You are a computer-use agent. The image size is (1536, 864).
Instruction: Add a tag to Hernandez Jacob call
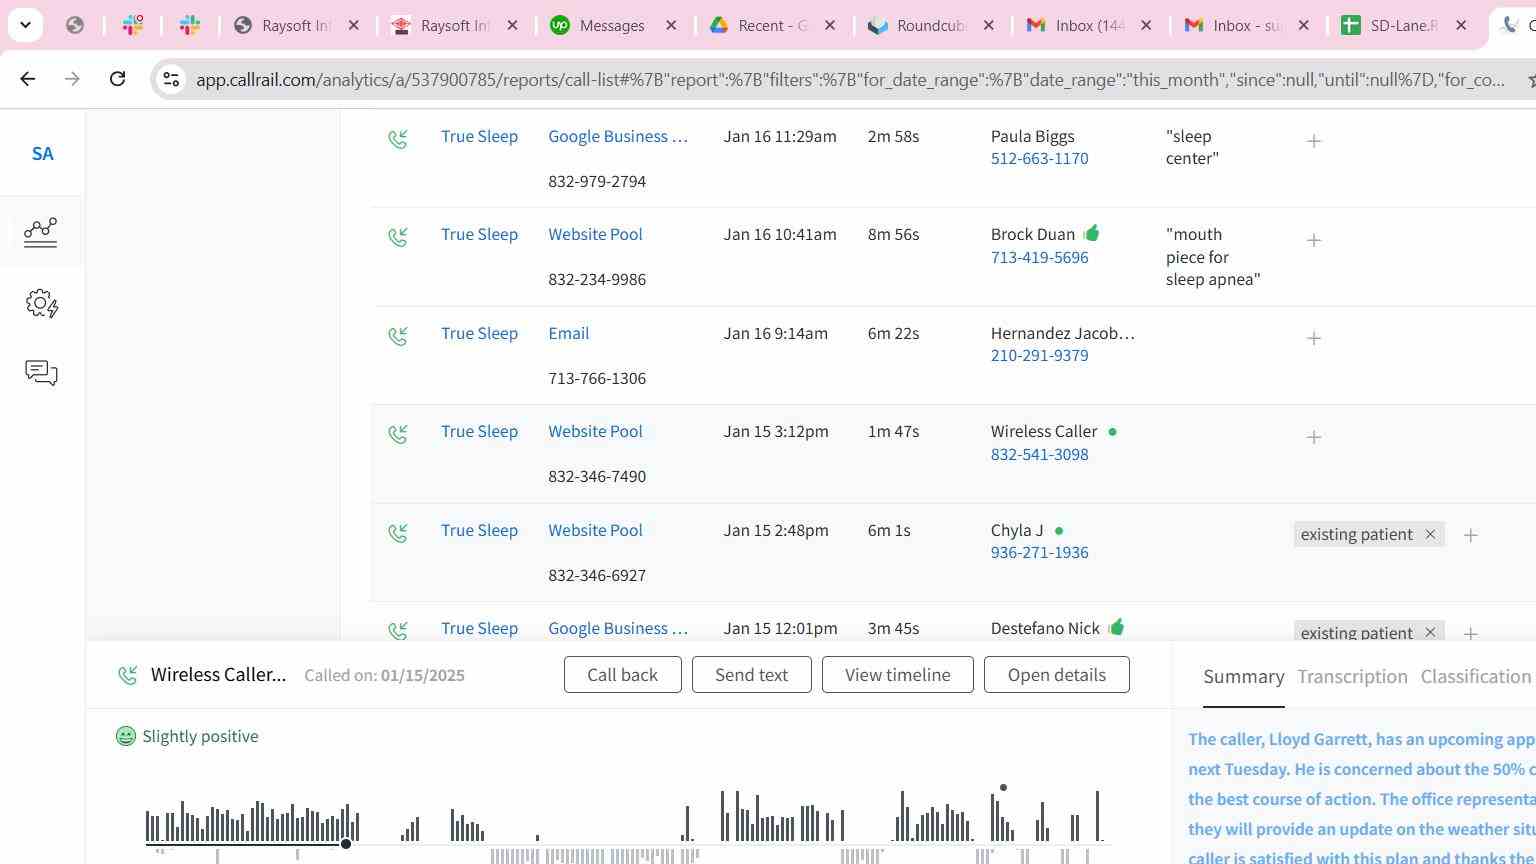(1314, 338)
